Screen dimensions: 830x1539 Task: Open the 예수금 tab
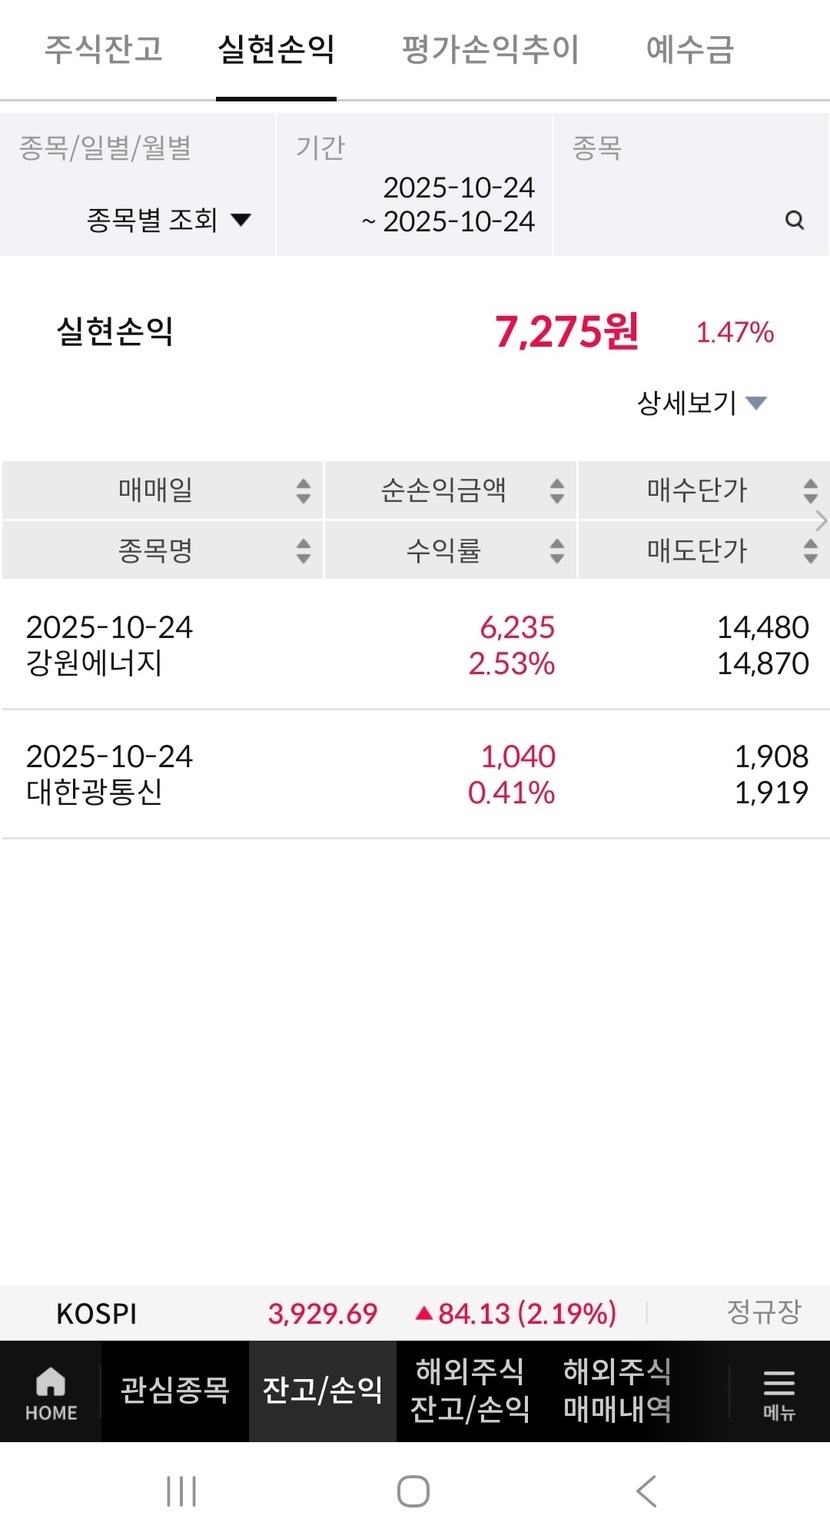click(690, 49)
